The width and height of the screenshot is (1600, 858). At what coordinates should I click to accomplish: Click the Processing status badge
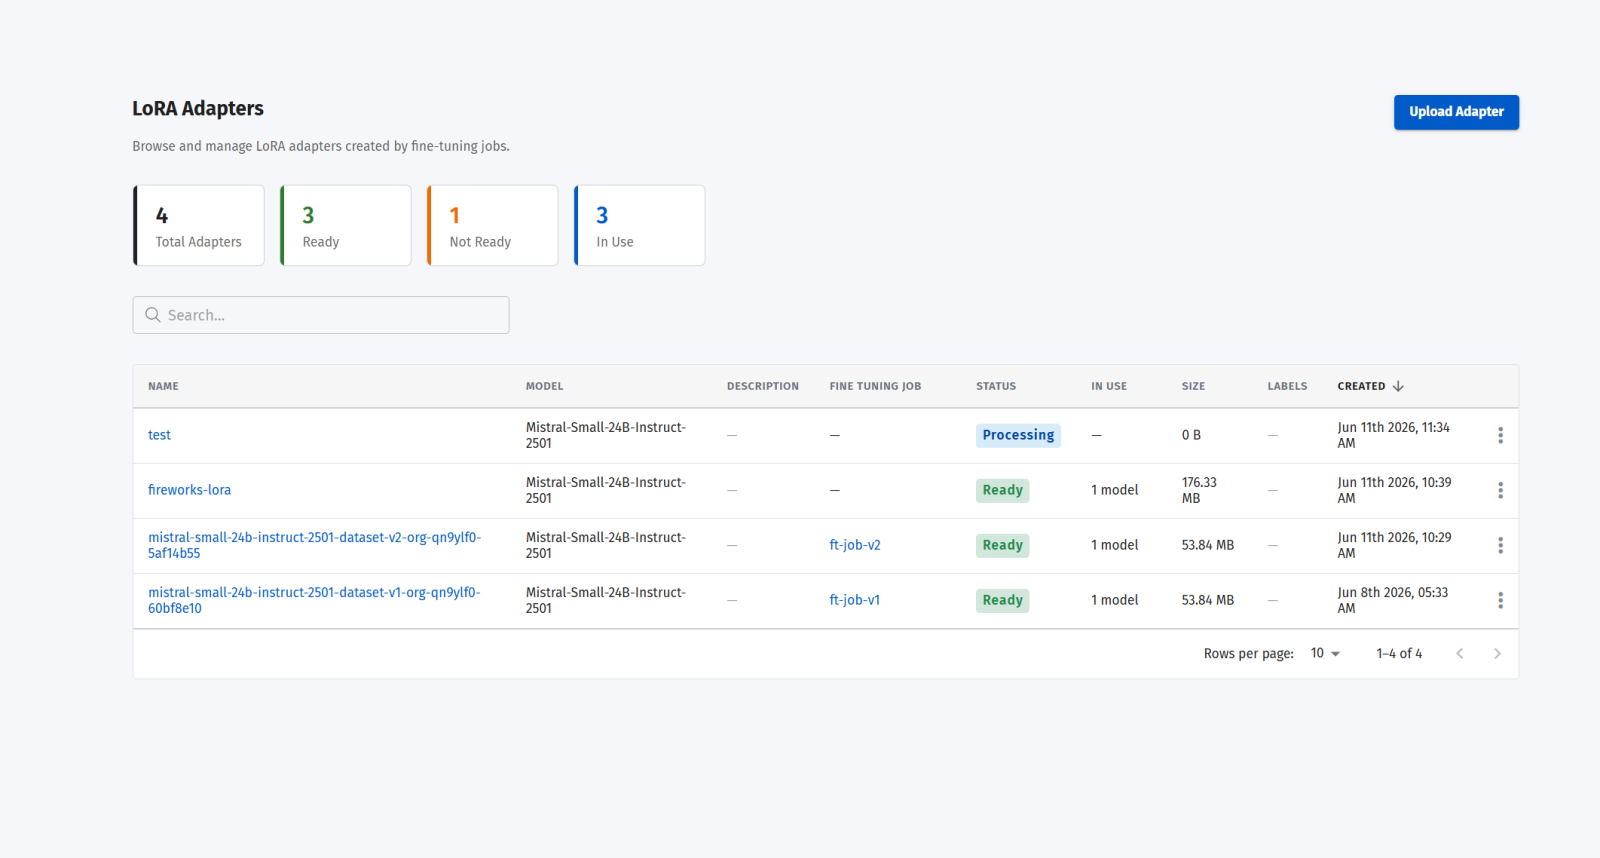tap(1018, 435)
